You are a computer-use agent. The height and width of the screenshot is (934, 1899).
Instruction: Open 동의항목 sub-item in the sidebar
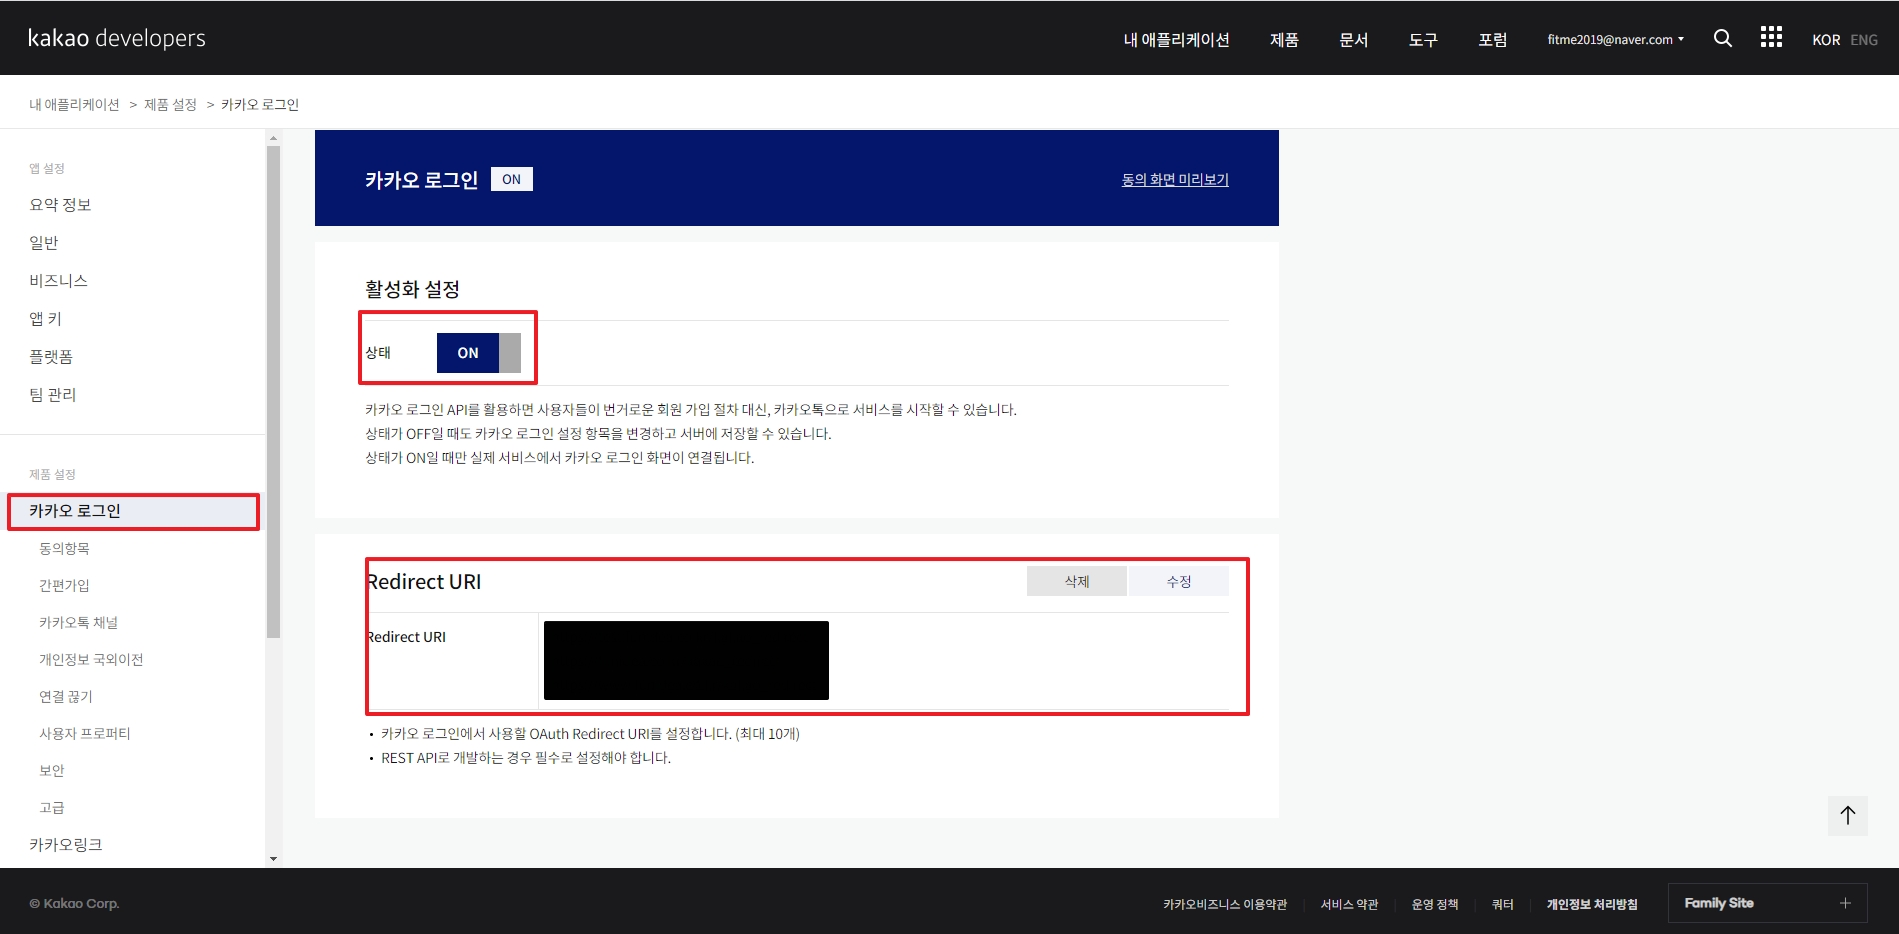point(64,548)
